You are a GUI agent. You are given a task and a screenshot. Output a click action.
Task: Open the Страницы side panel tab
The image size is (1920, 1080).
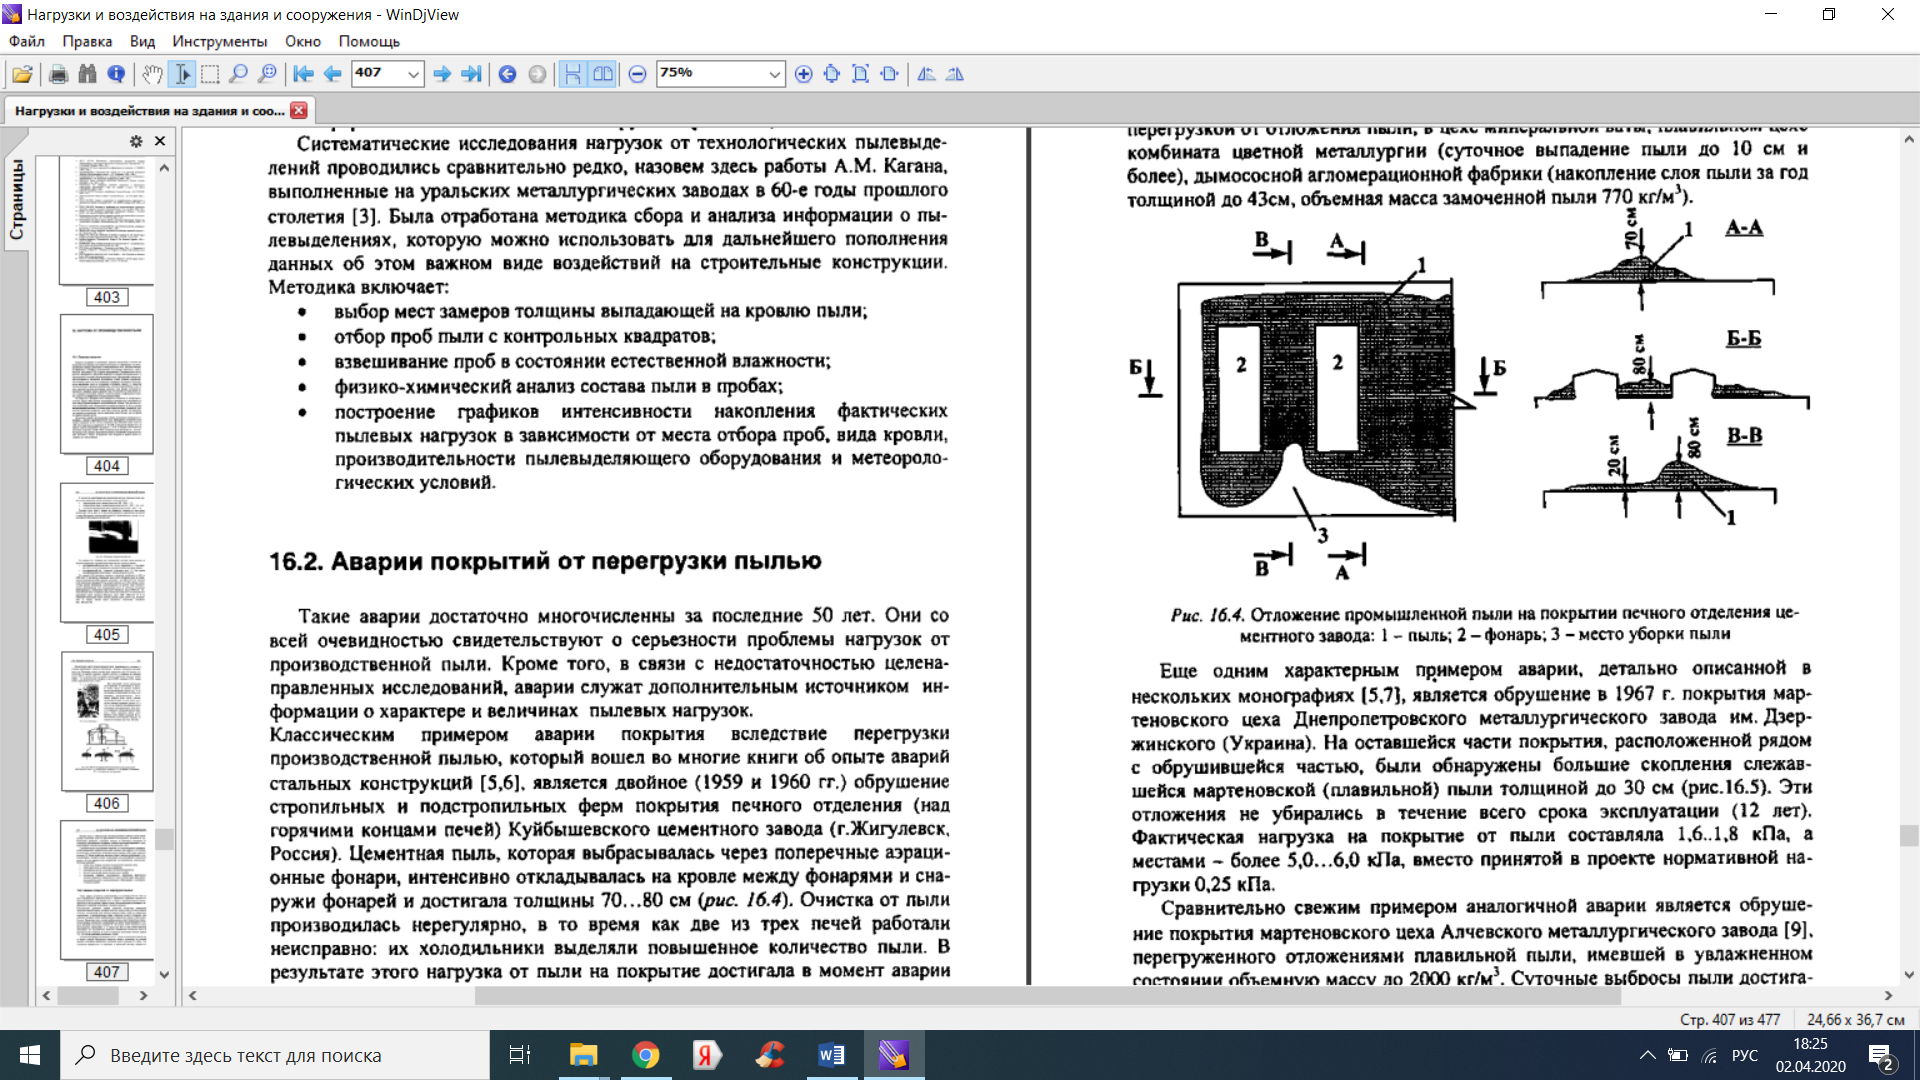coord(17,200)
